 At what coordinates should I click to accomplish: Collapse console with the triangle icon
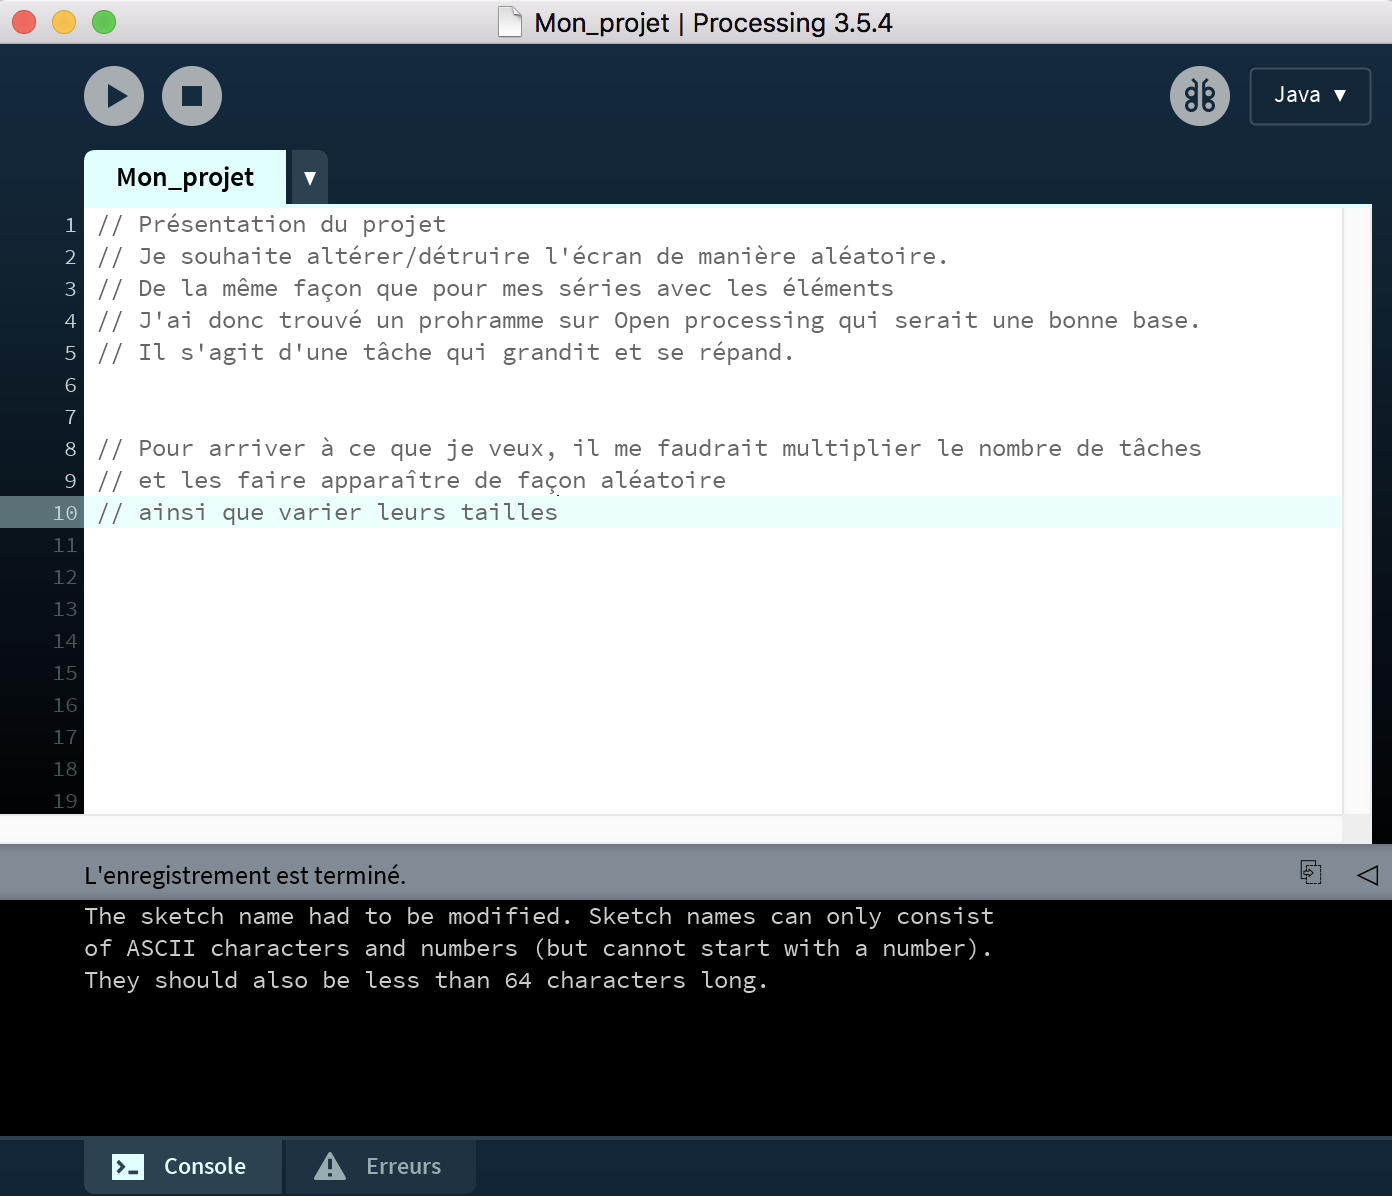pyautogui.click(x=1367, y=875)
